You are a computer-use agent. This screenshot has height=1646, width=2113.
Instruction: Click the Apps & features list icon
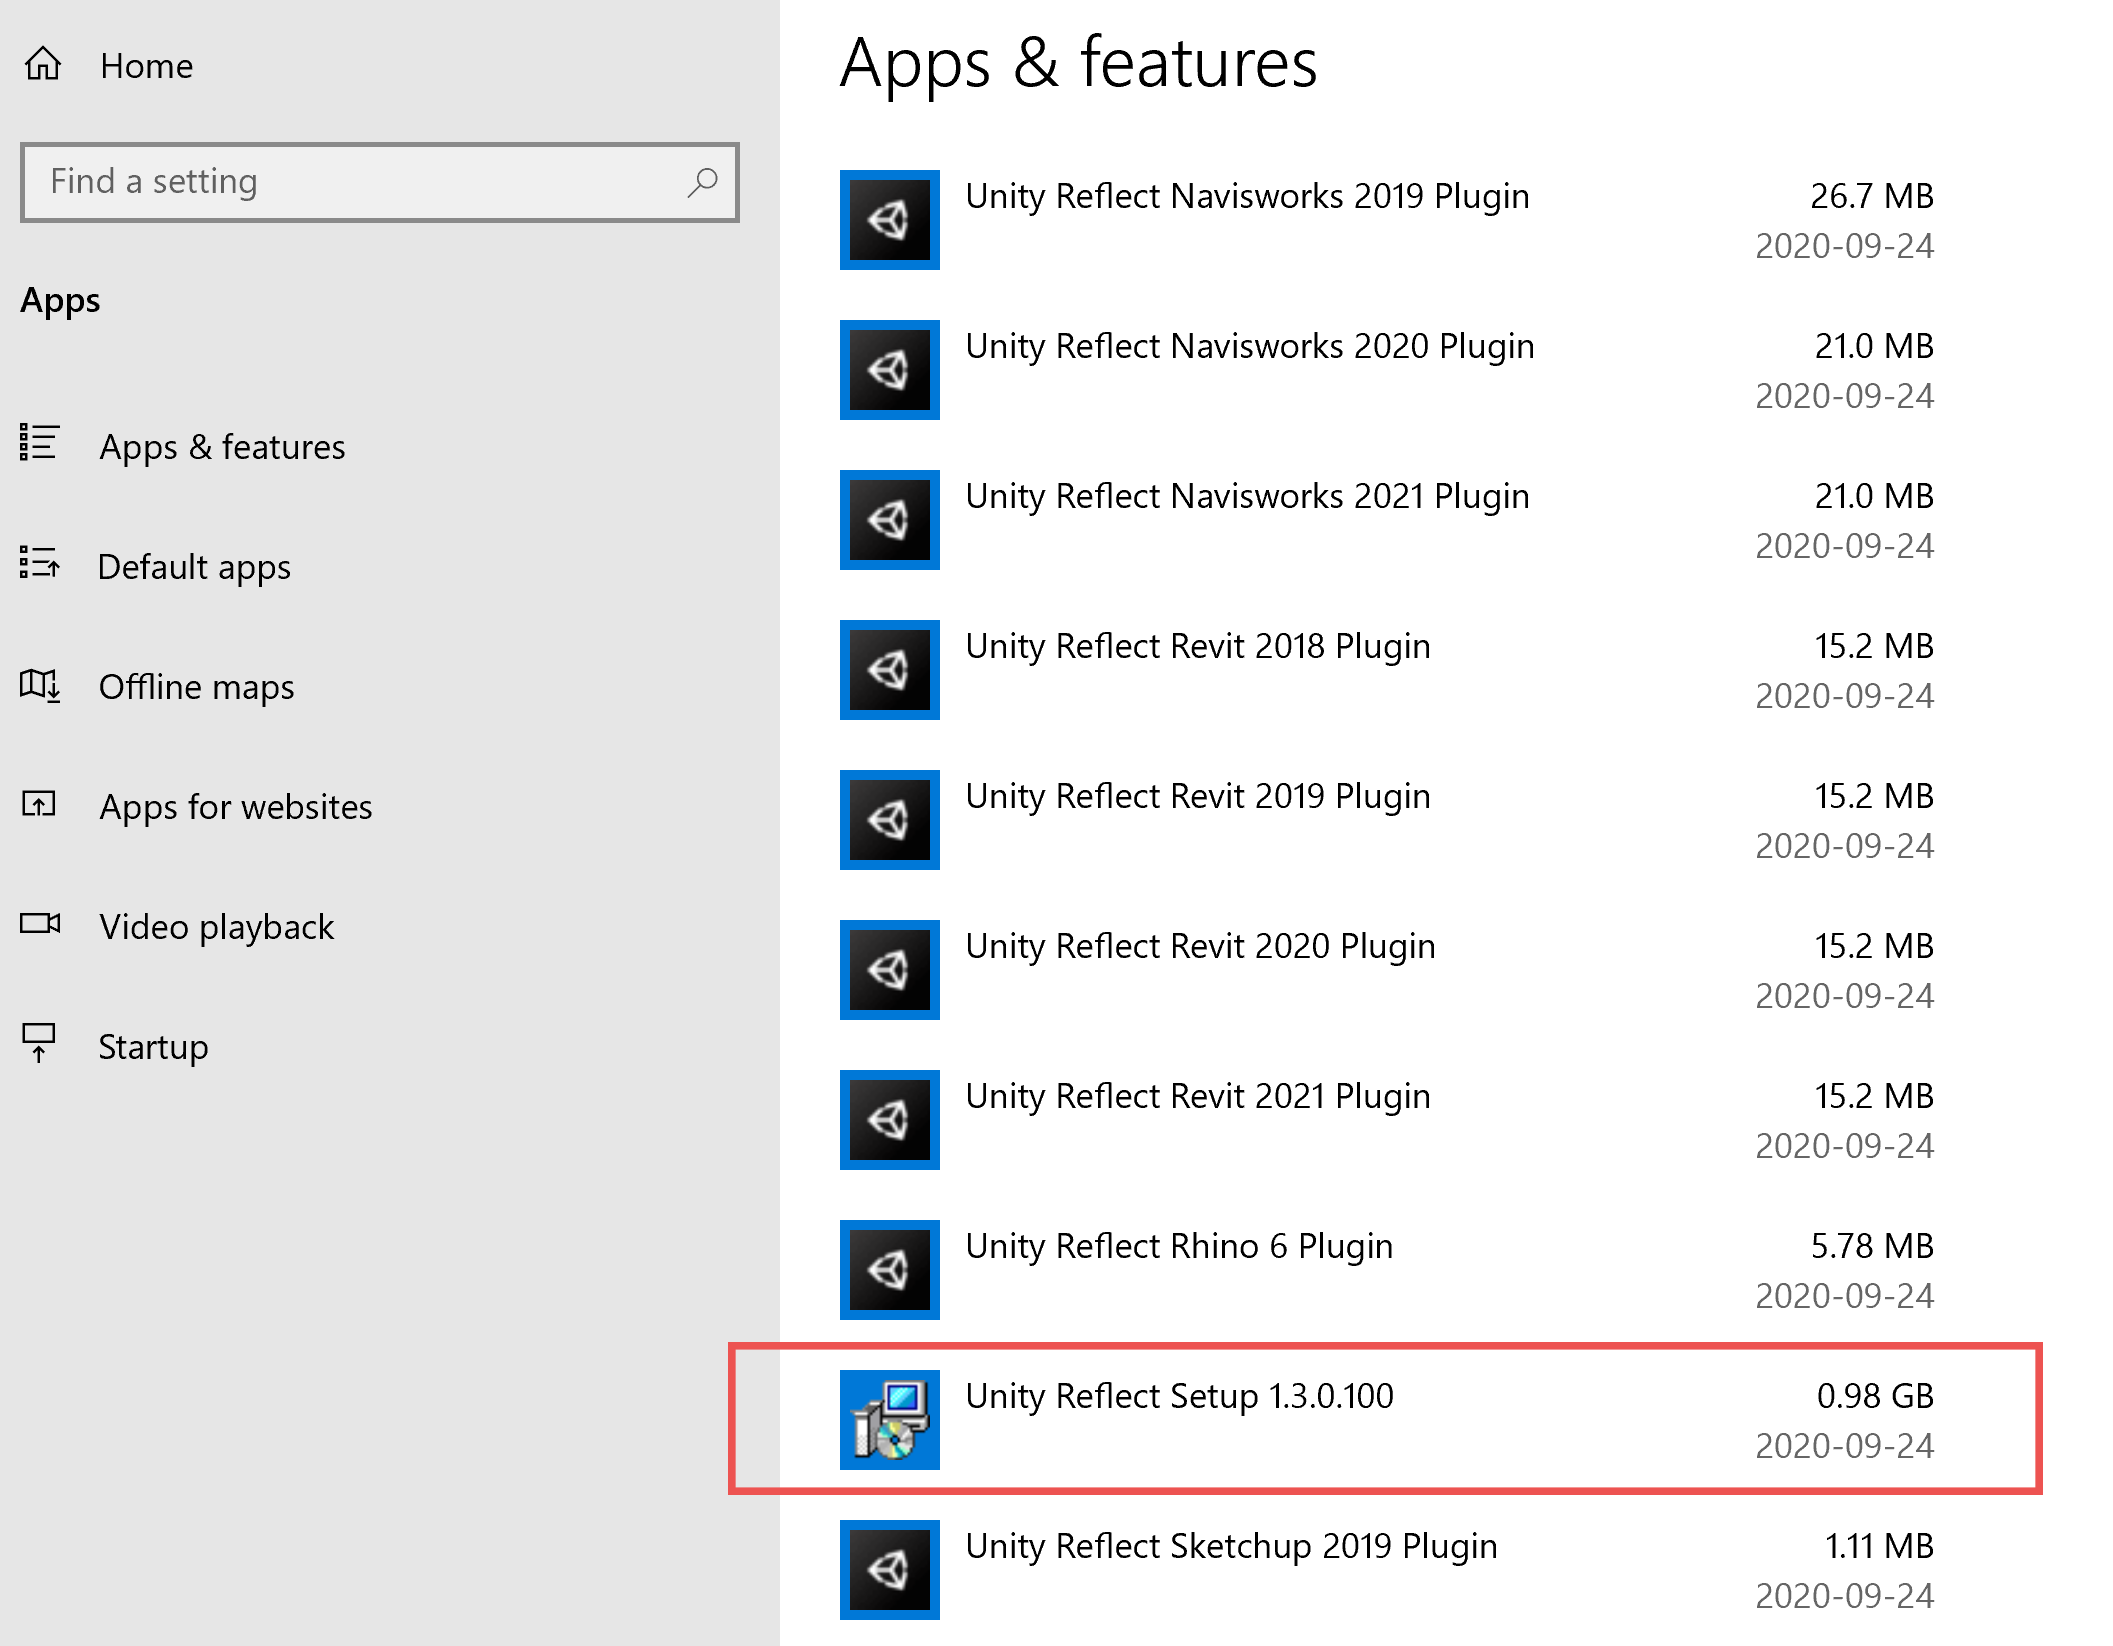pyautogui.click(x=40, y=442)
